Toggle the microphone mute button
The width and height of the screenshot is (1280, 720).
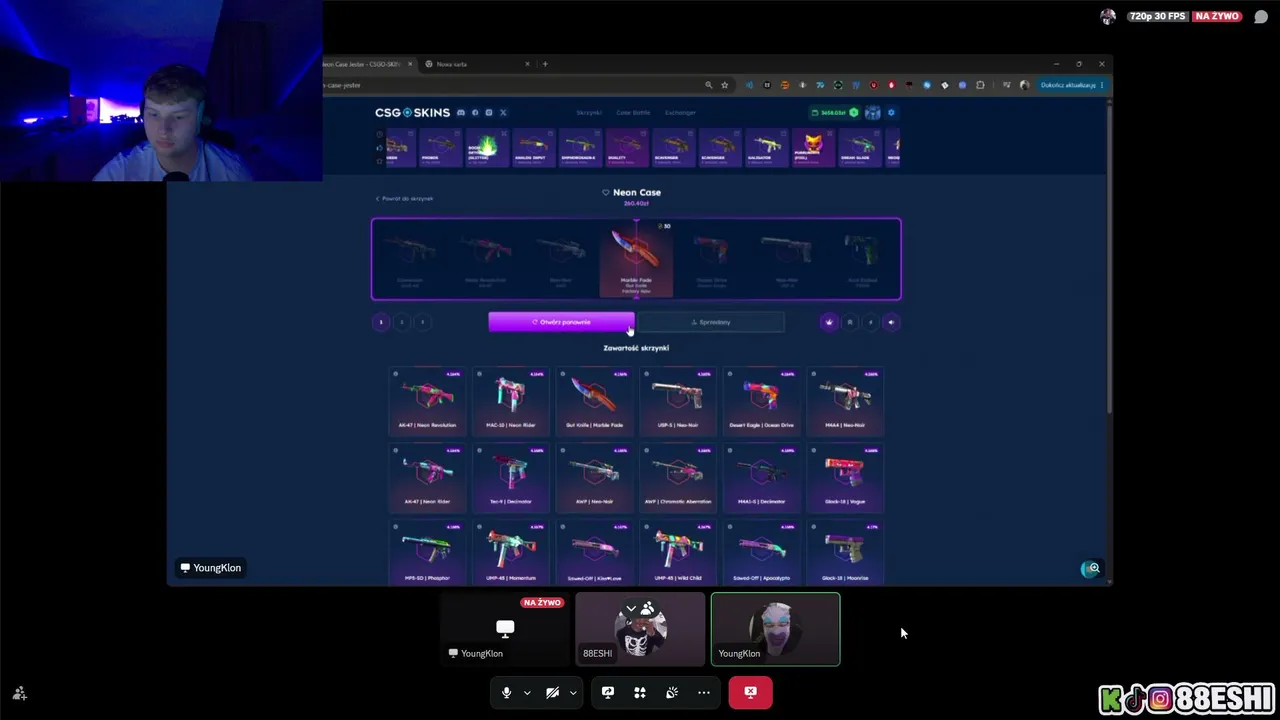[x=506, y=692]
